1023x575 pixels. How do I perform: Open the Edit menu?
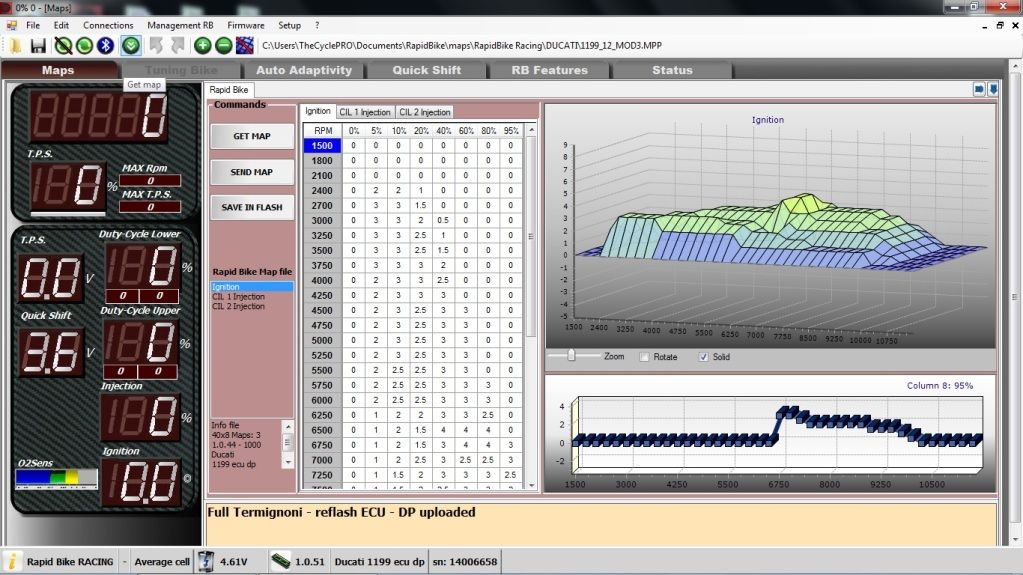point(61,25)
